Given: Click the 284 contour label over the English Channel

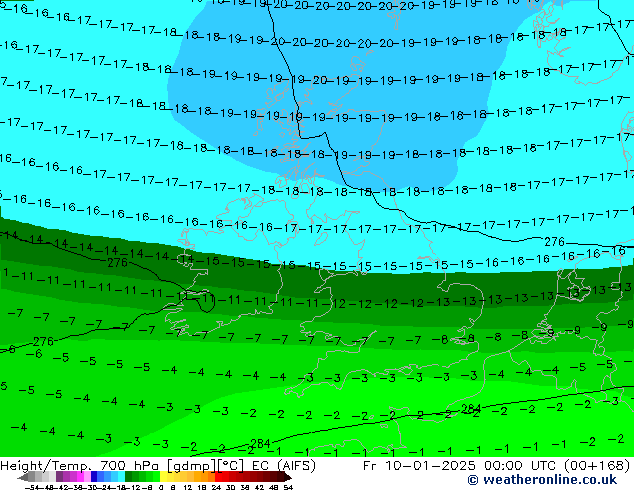Looking at the screenshot, I should click(471, 409).
